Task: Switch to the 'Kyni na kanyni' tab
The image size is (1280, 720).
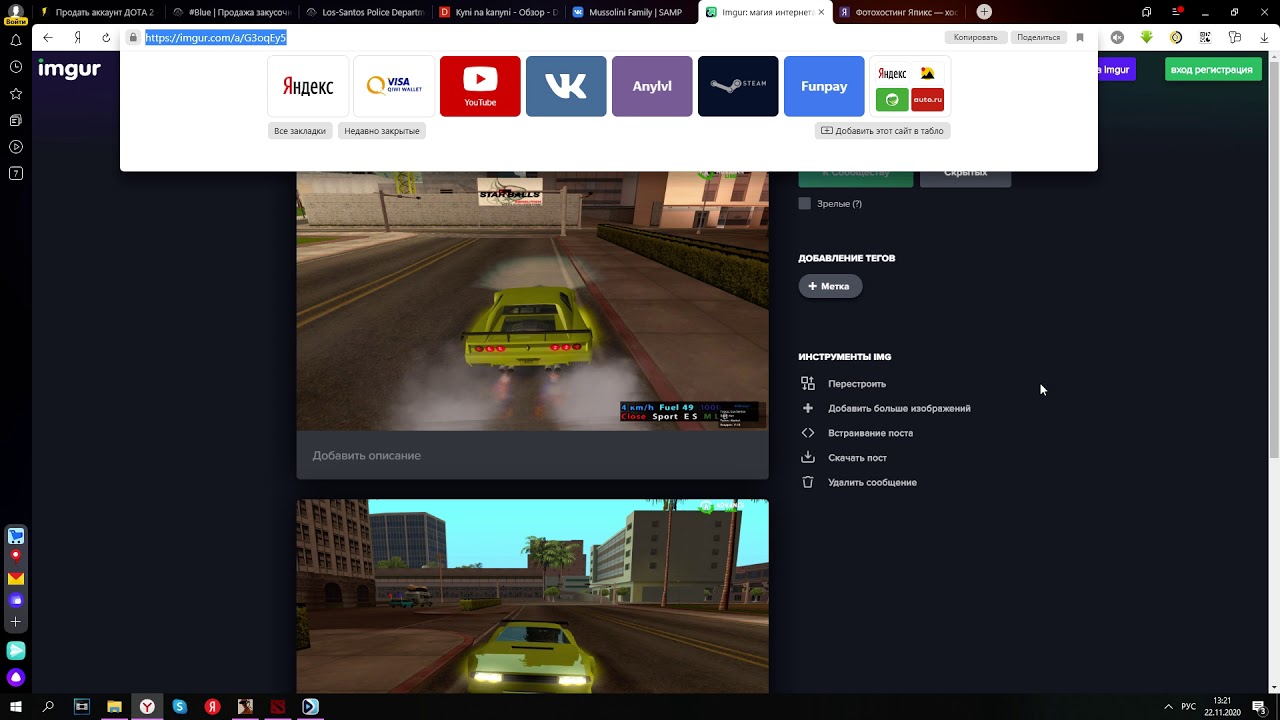Action: point(498,12)
